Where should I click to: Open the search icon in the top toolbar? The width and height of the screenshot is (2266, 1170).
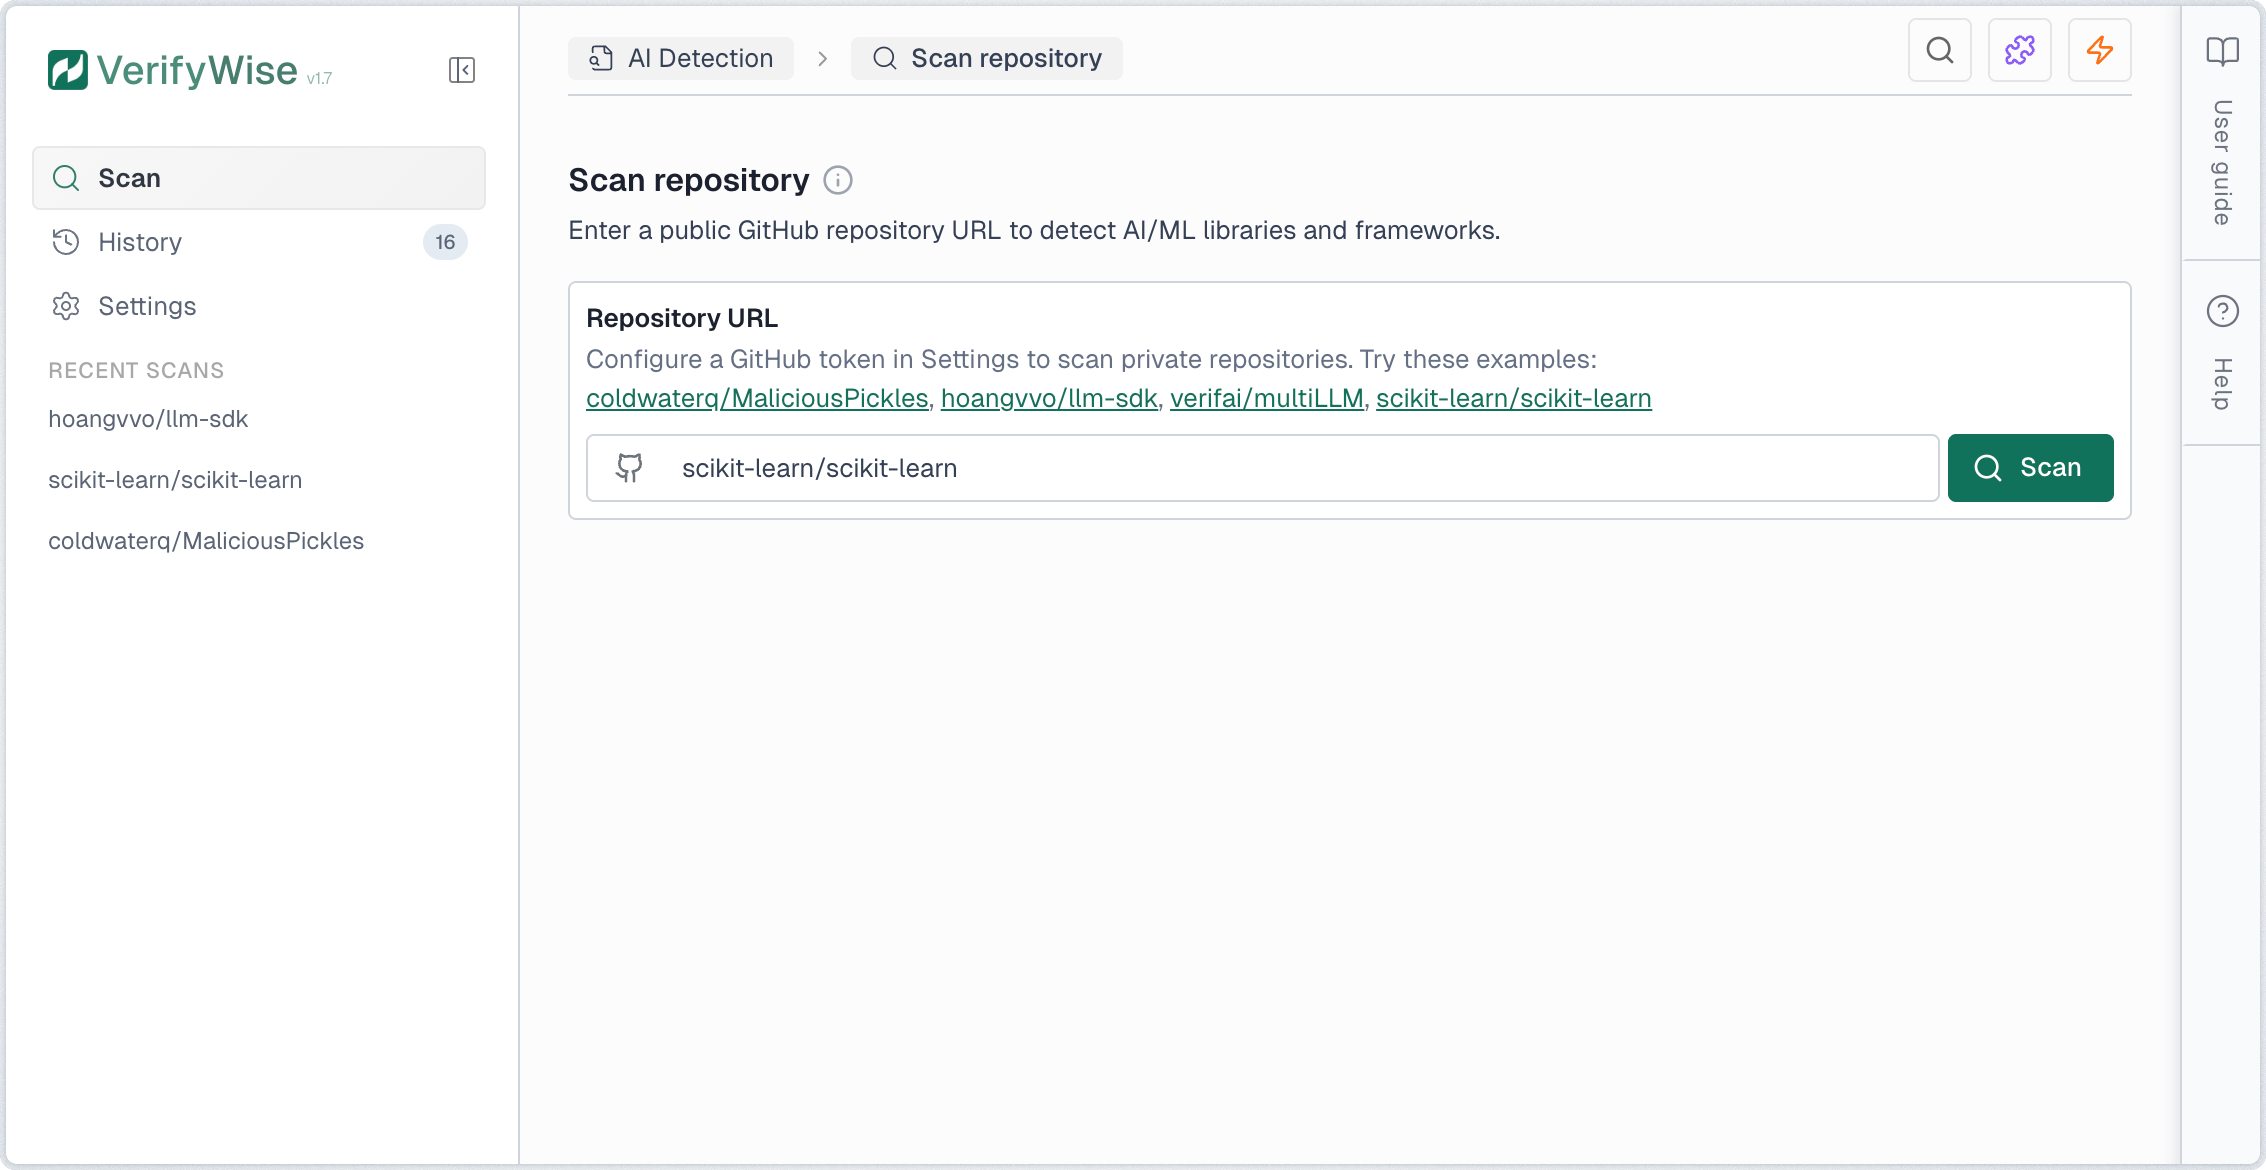click(x=1939, y=50)
